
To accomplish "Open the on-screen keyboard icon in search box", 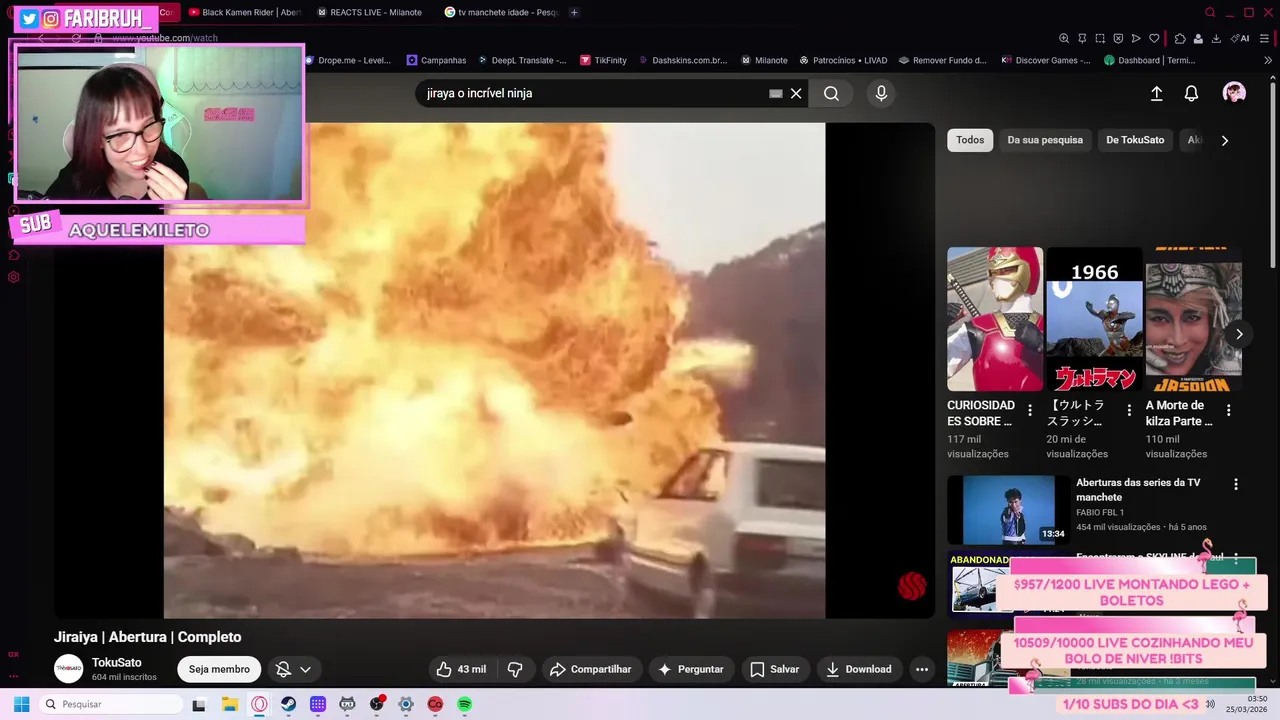I will coord(775,93).
